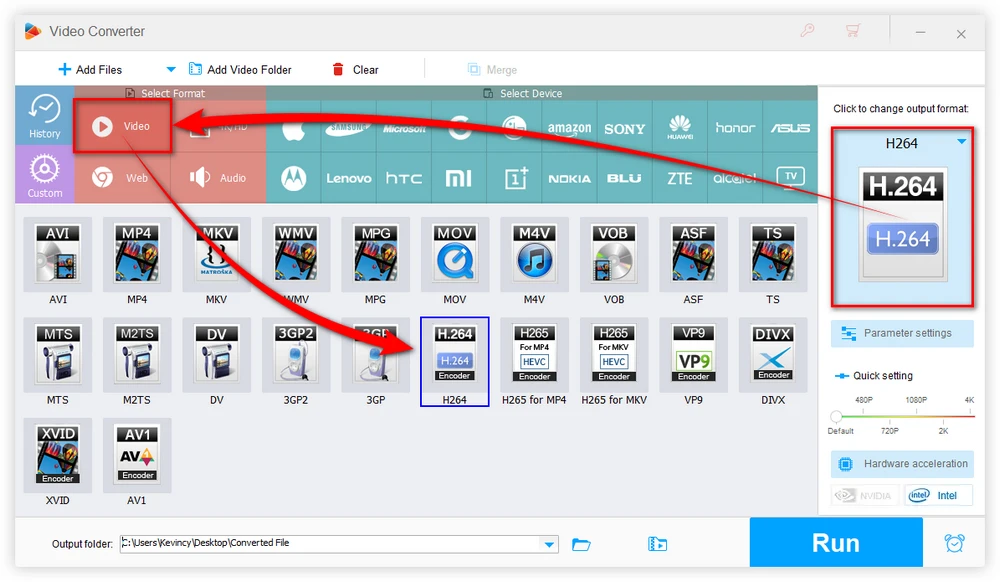Choose the MPG format icon
The height and width of the screenshot is (582, 1000).
(x=376, y=254)
